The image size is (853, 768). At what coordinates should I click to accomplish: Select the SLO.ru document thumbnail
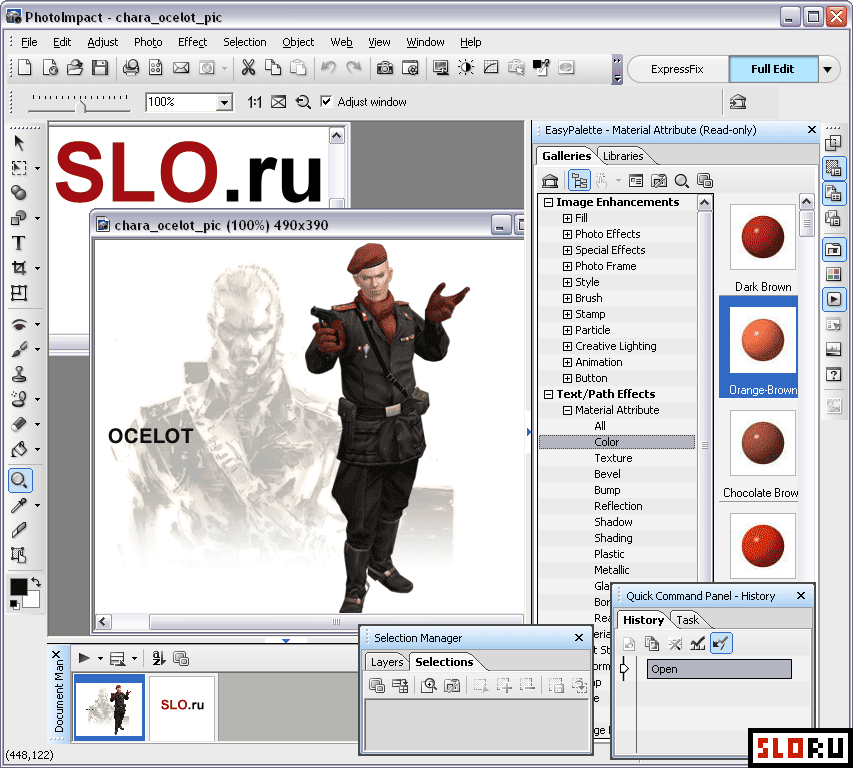tap(182, 706)
